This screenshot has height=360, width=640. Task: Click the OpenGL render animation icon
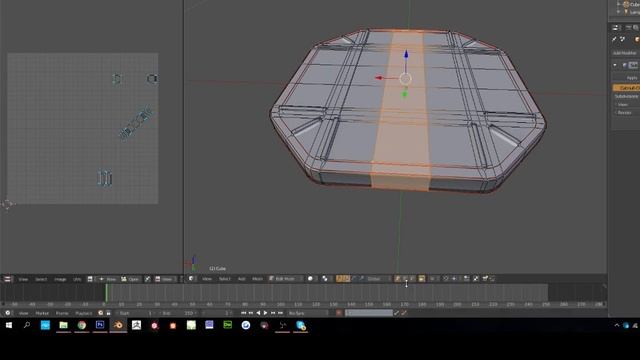coord(492,279)
